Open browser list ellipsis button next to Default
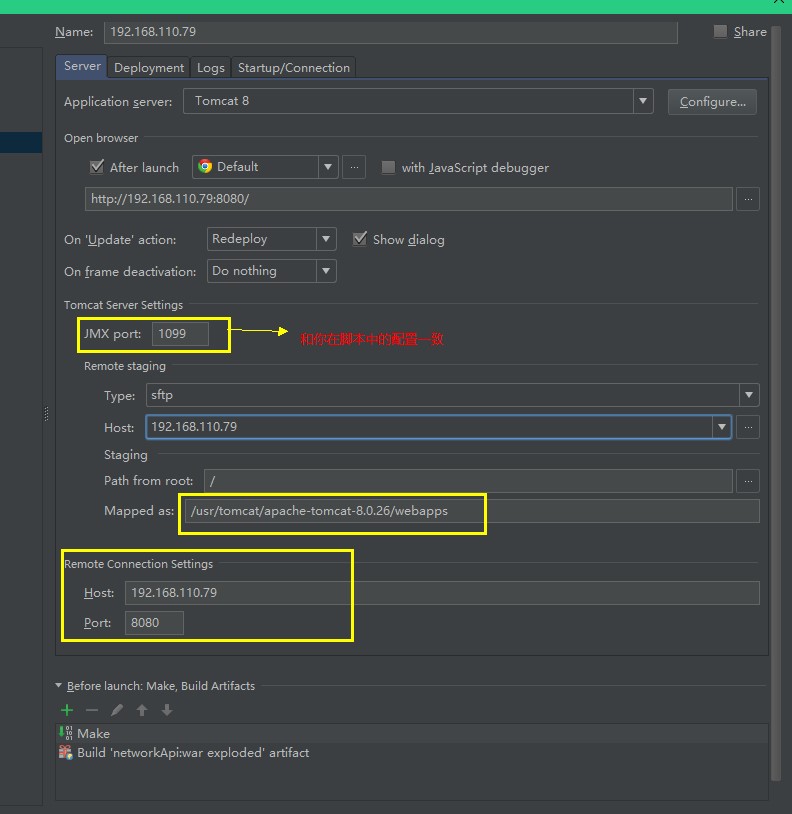The height and width of the screenshot is (814, 792). [354, 167]
